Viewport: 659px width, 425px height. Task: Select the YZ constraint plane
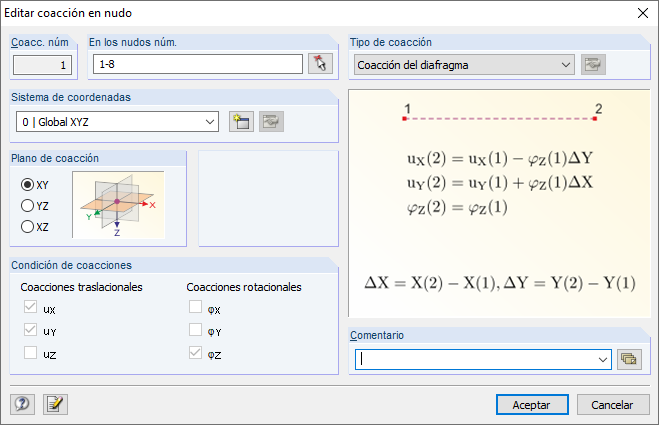point(28,206)
